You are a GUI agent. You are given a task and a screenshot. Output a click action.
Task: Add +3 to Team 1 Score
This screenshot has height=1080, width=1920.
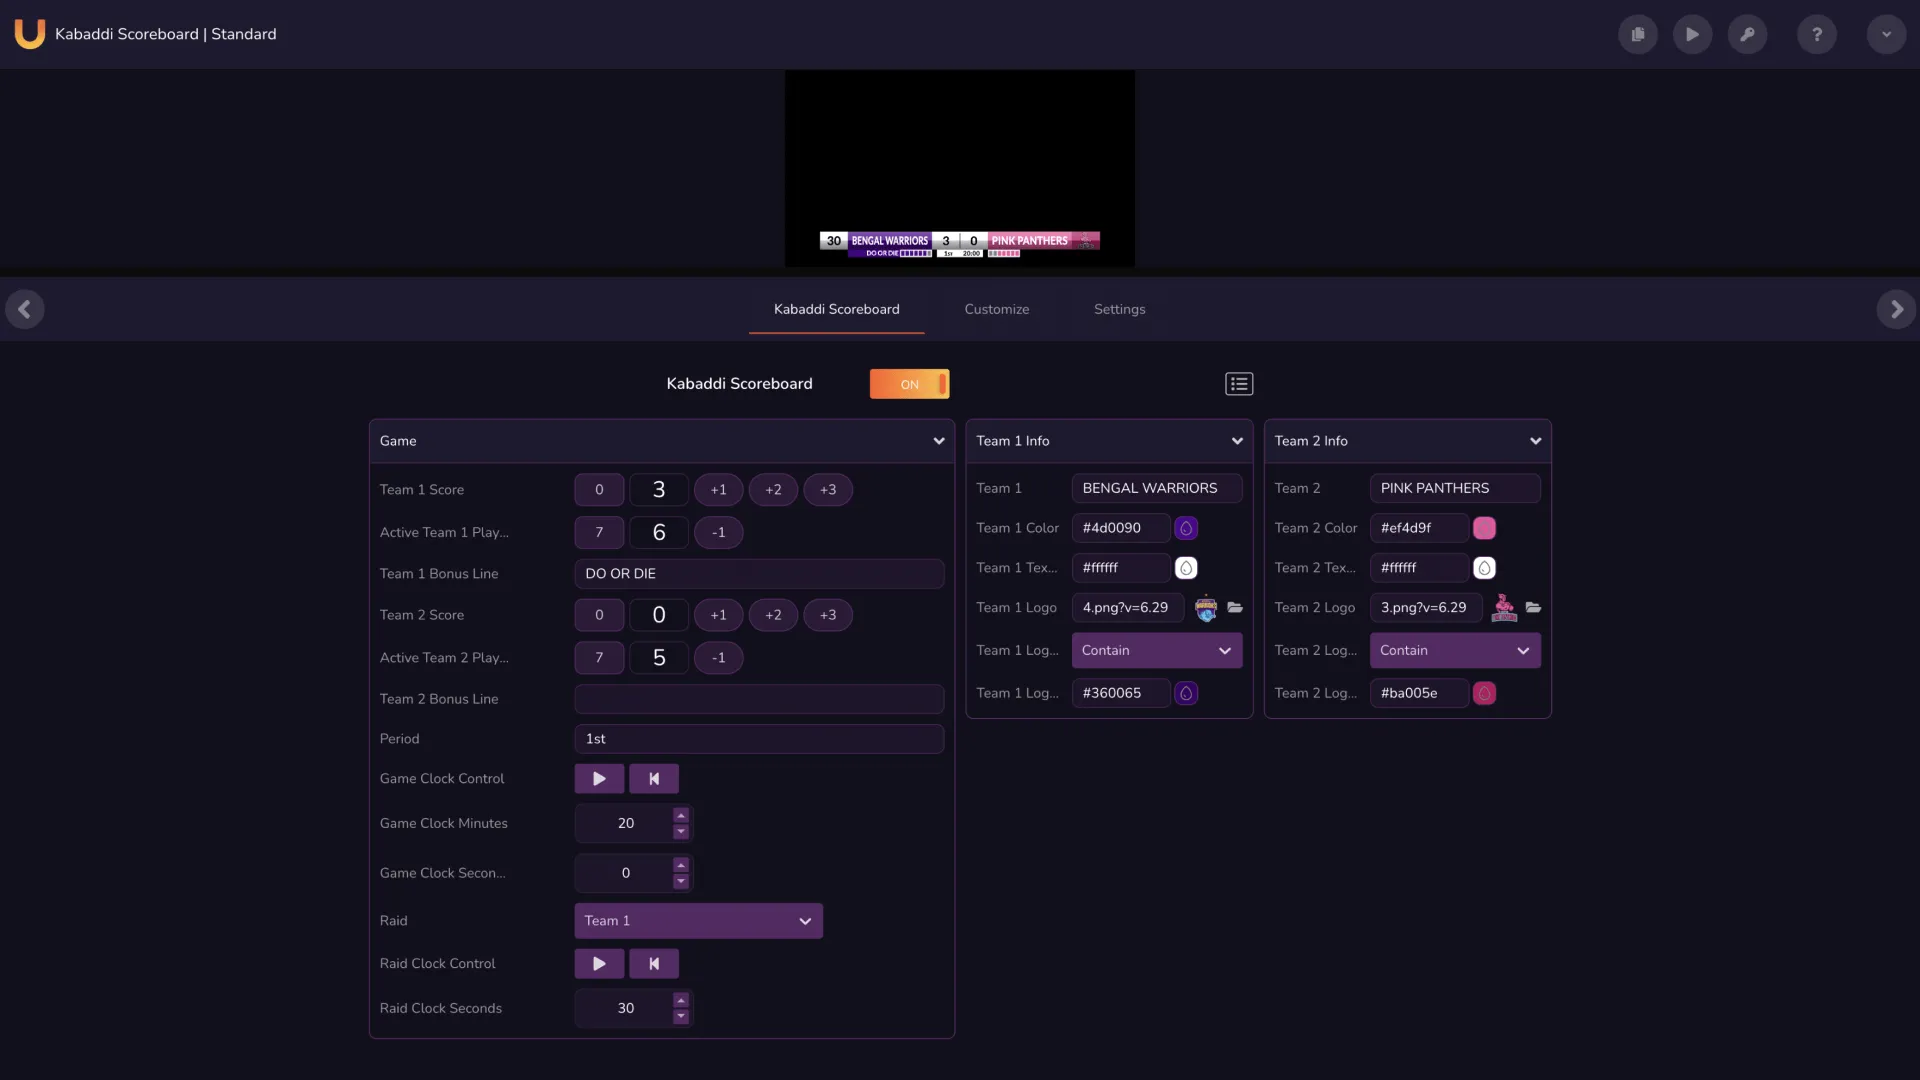pyautogui.click(x=828, y=489)
